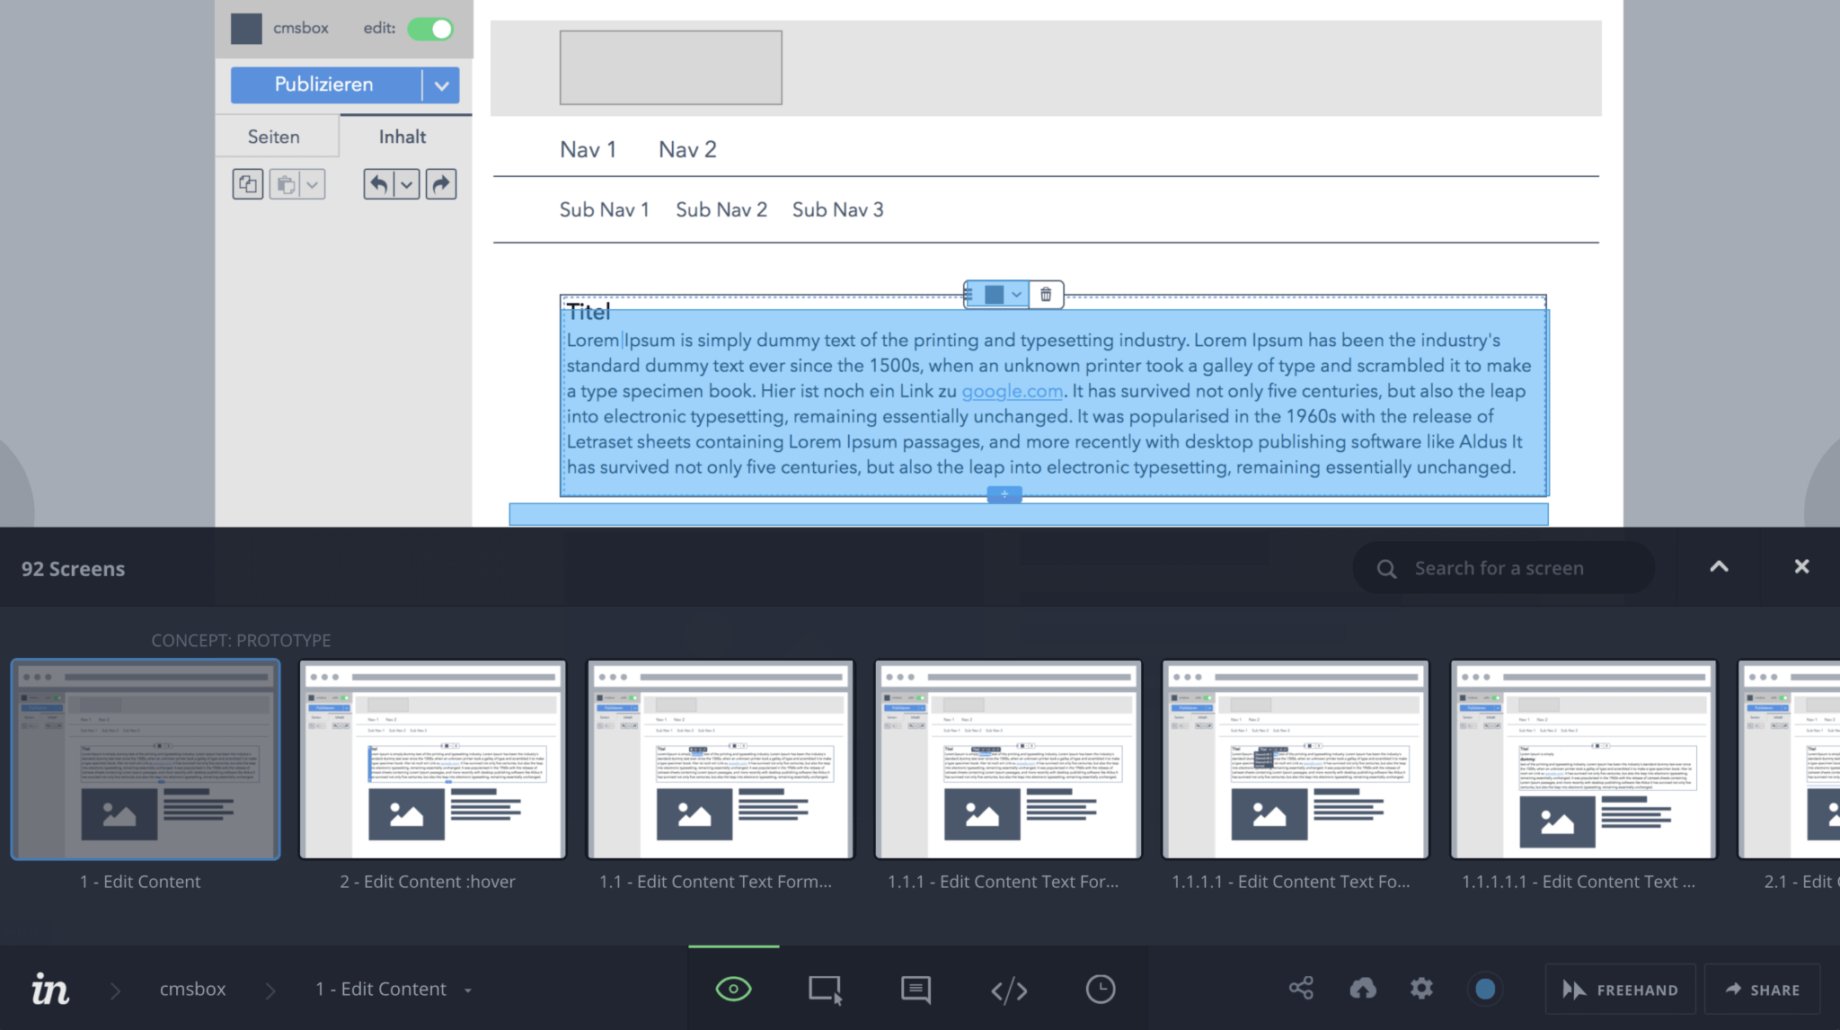Expand the block style dropdown above Titel
1840x1030 pixels.
coord(1016,294)
